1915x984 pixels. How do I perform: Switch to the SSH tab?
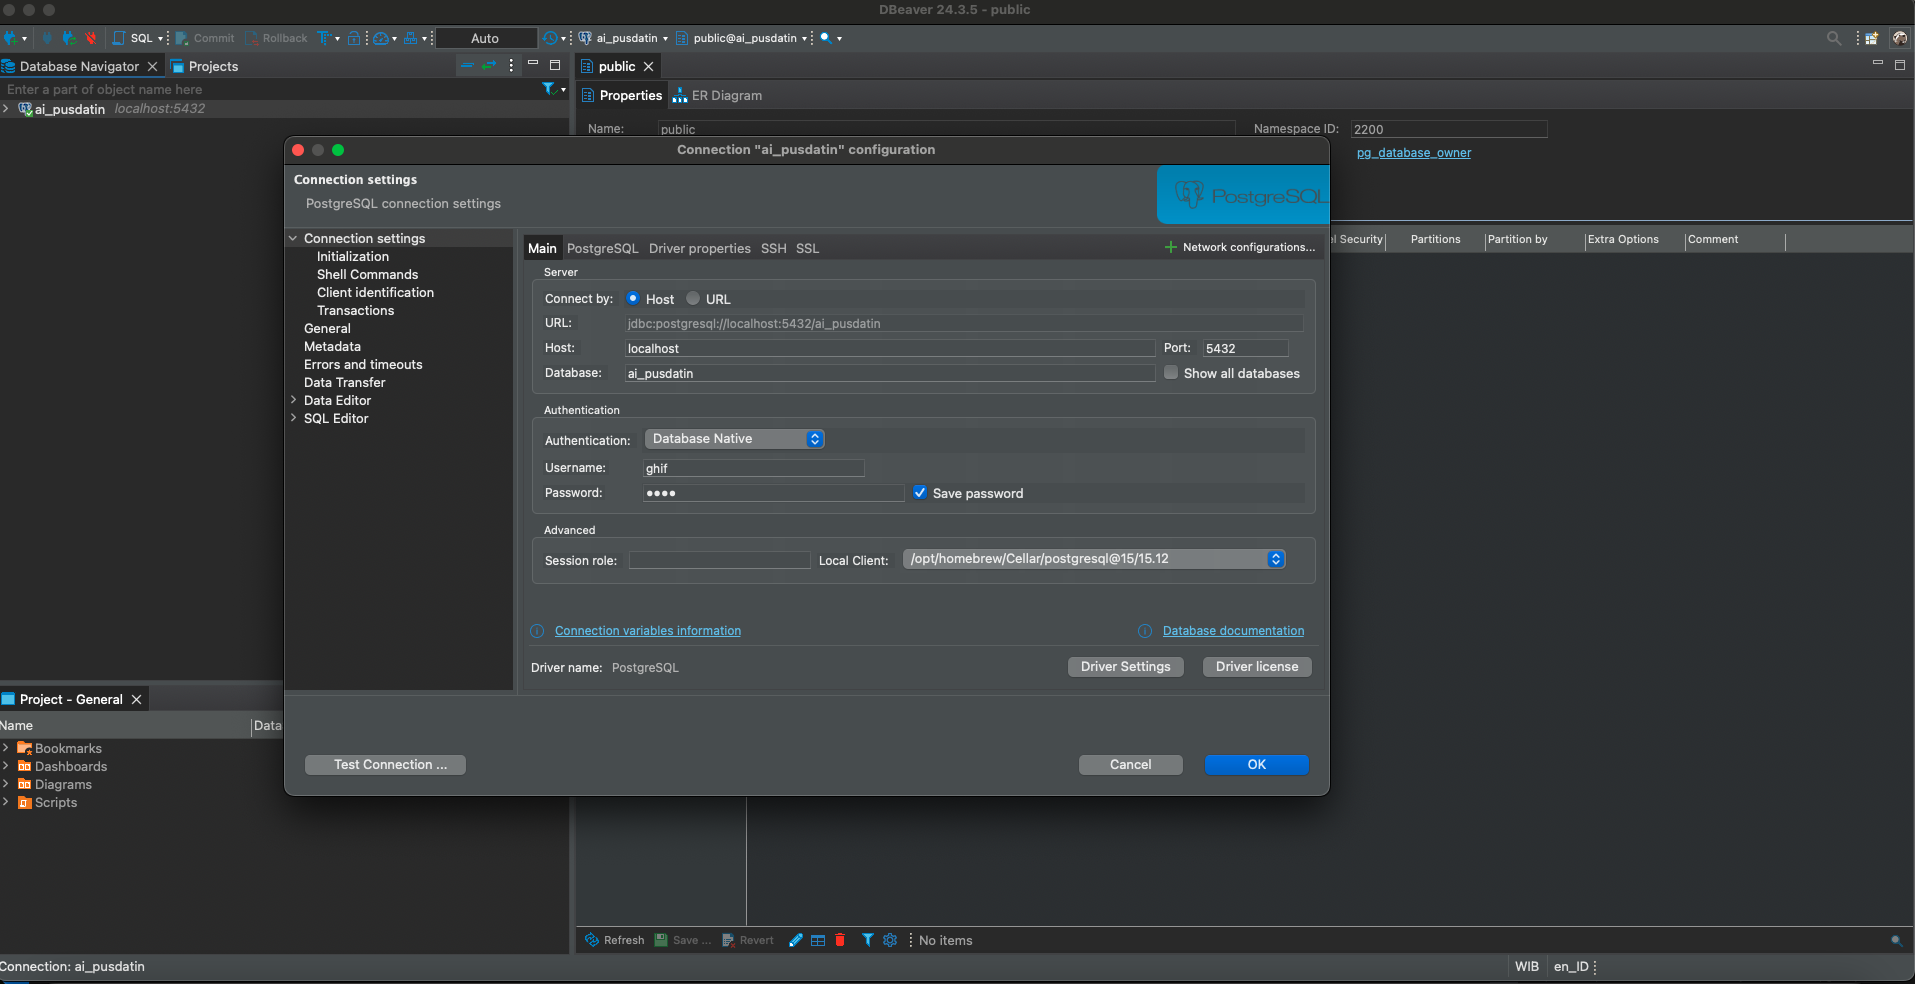(x=774, y=248)
